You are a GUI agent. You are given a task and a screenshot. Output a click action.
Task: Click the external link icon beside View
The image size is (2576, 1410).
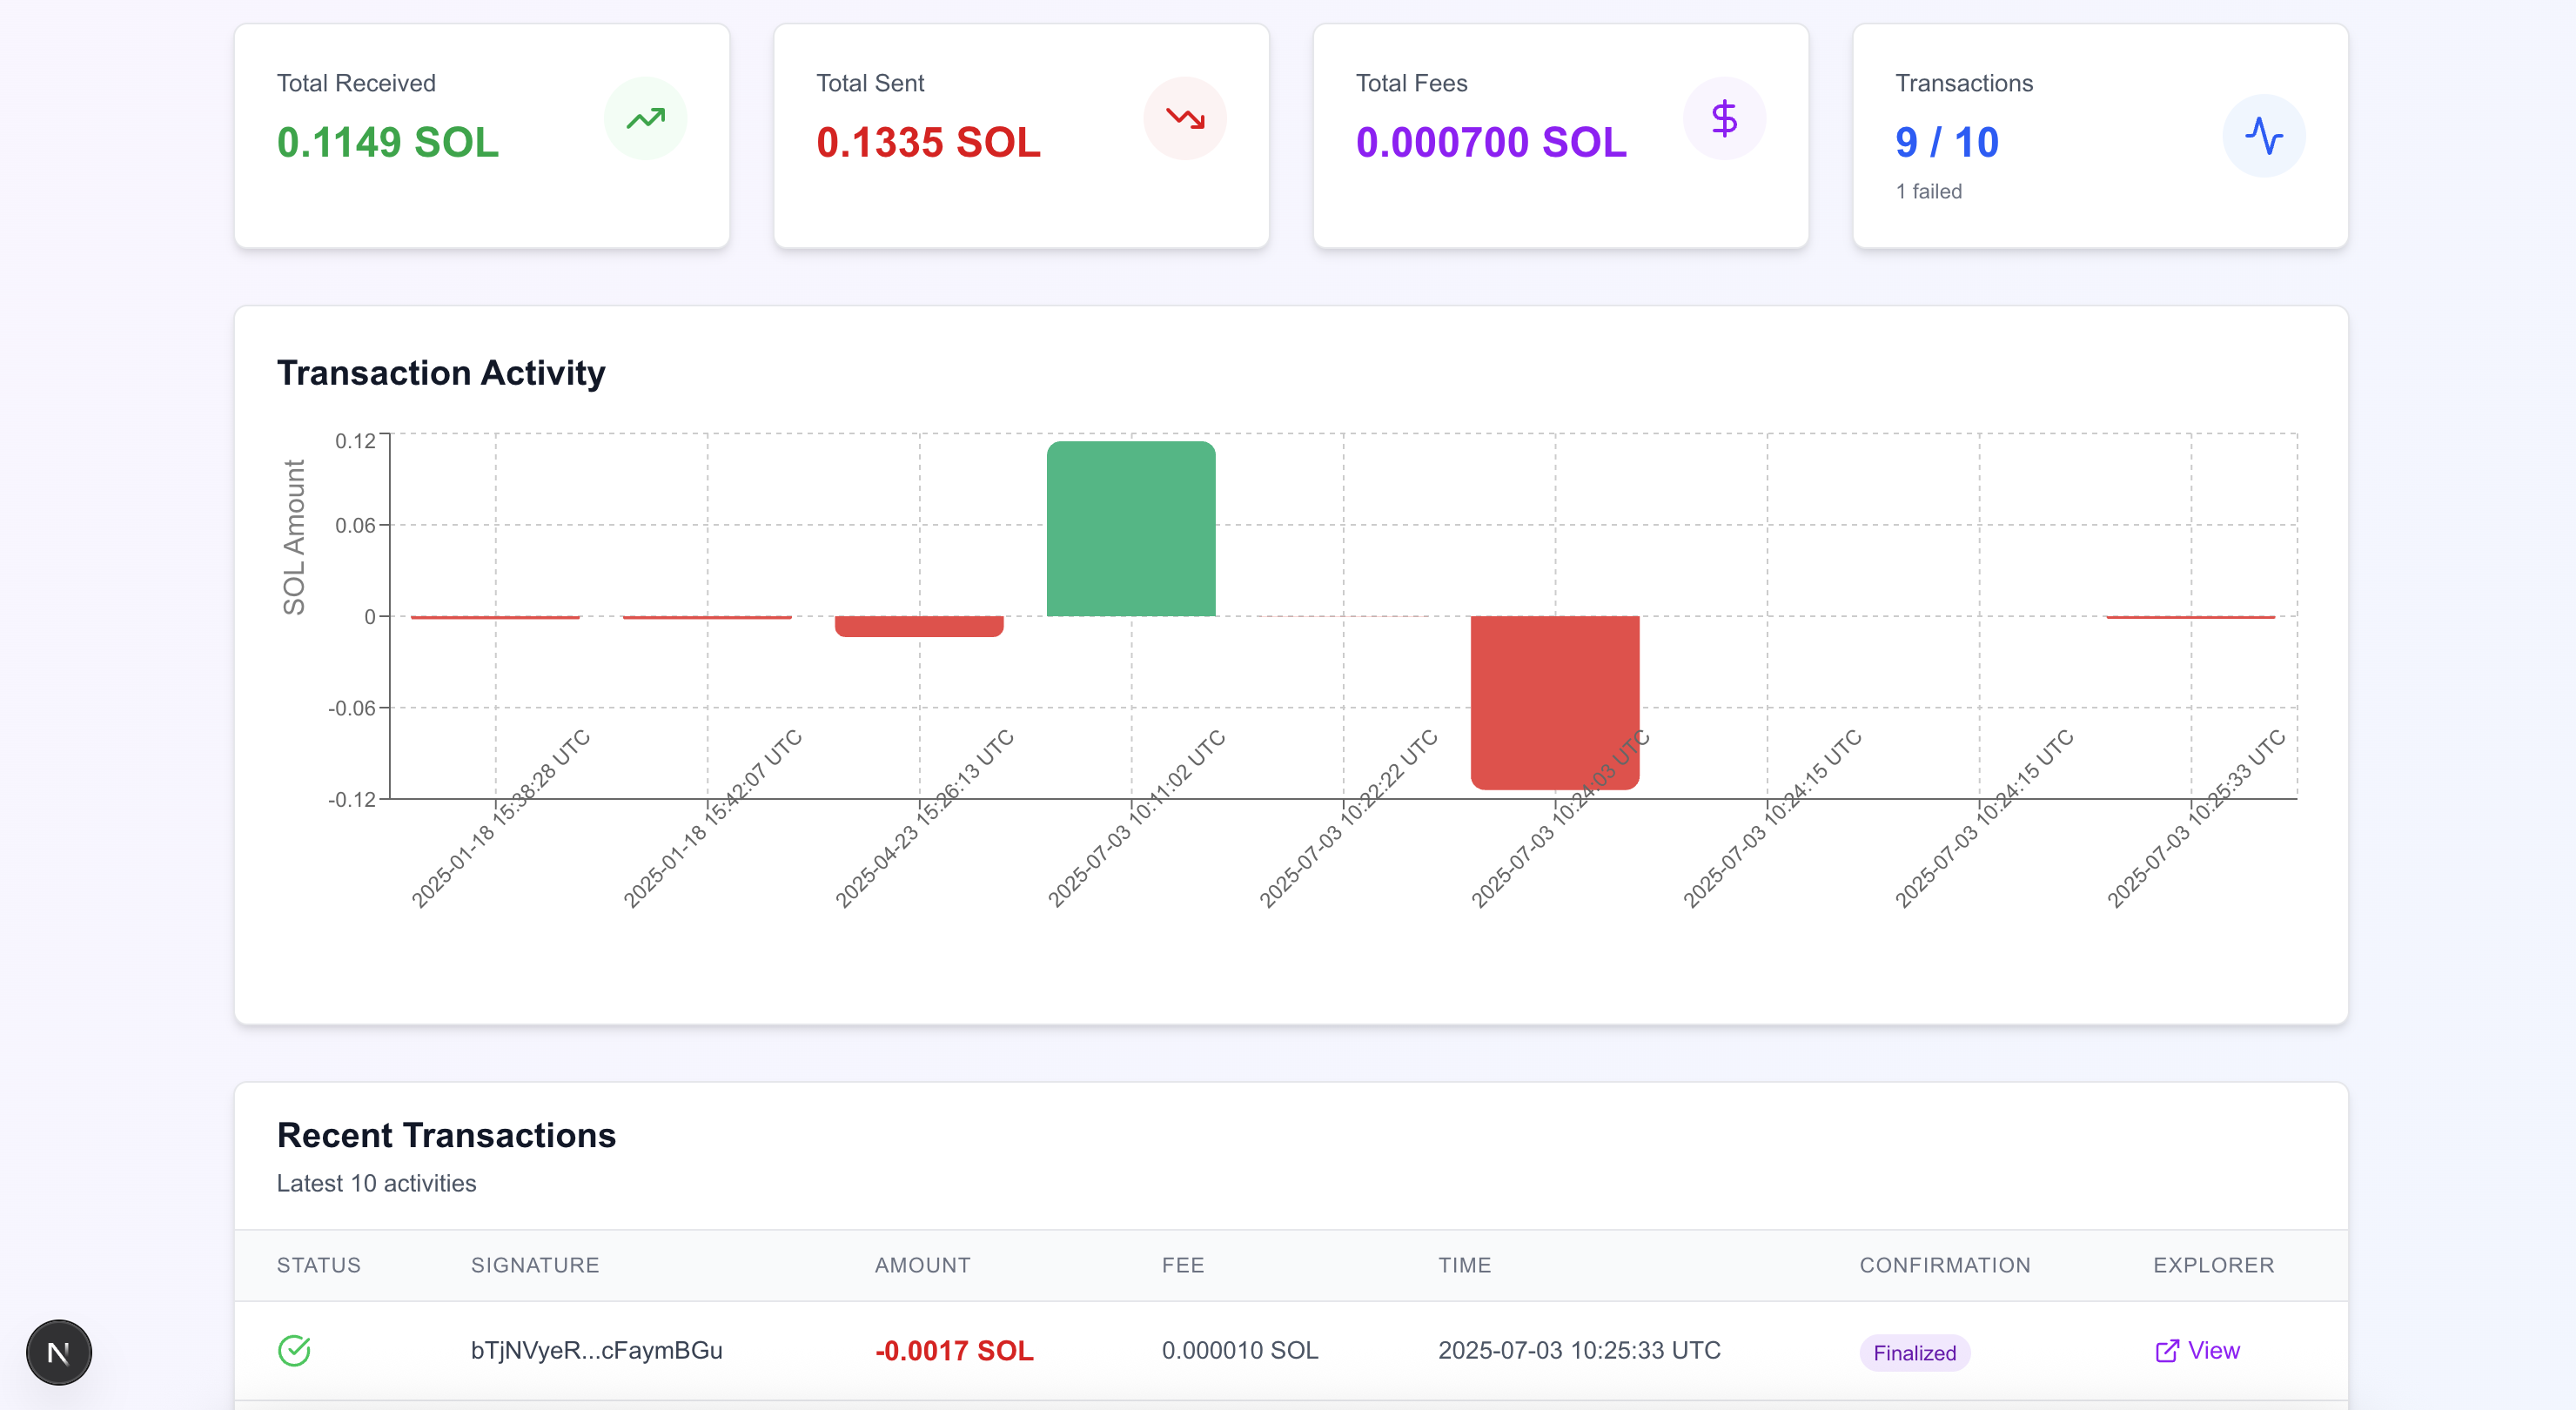click(2166, 1351)
